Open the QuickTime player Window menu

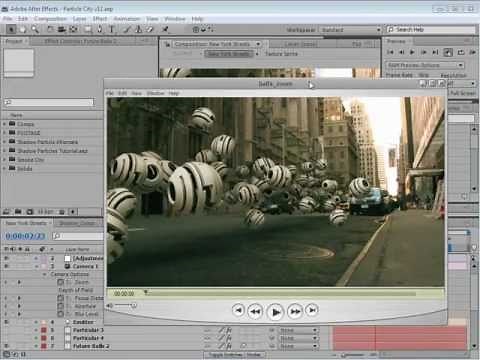click(156, 93)
